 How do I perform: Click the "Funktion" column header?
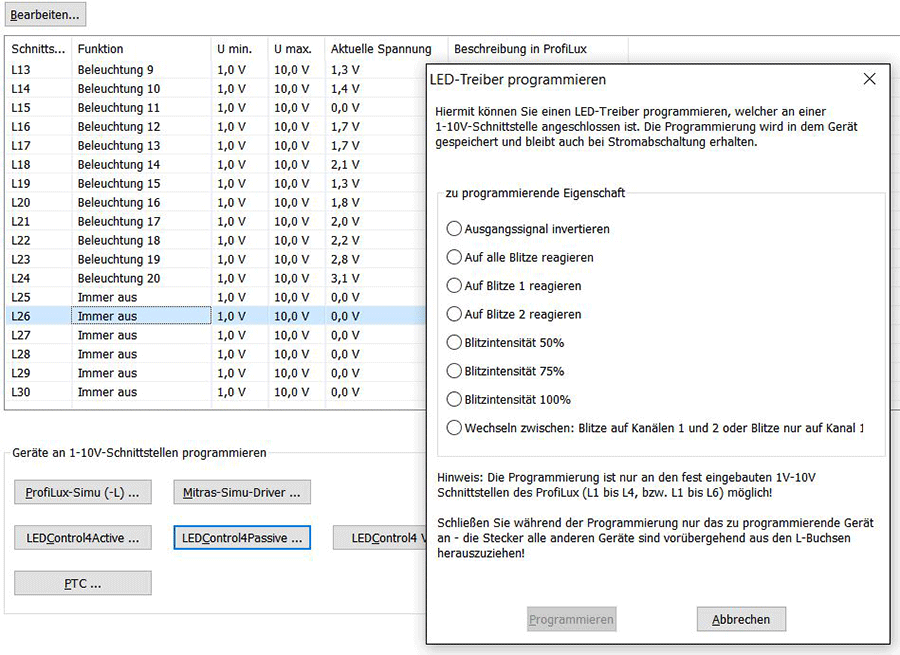tap(99, 48)
